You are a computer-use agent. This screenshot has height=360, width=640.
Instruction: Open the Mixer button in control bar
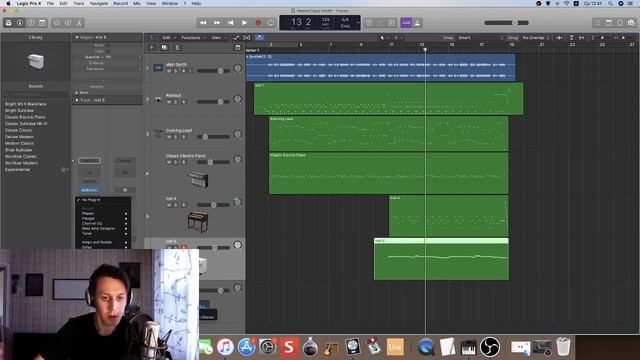(68, 23)
